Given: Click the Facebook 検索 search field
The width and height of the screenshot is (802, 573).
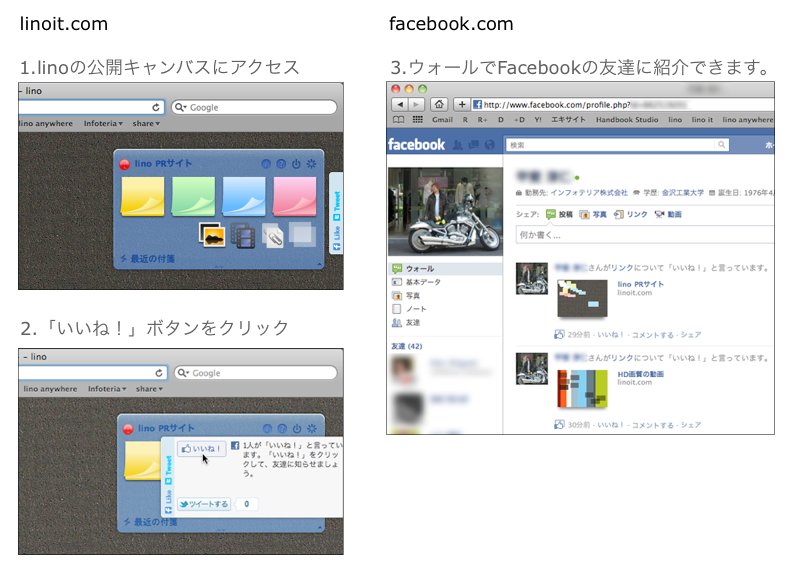Looking at the screenshot, I should point(611,145).
